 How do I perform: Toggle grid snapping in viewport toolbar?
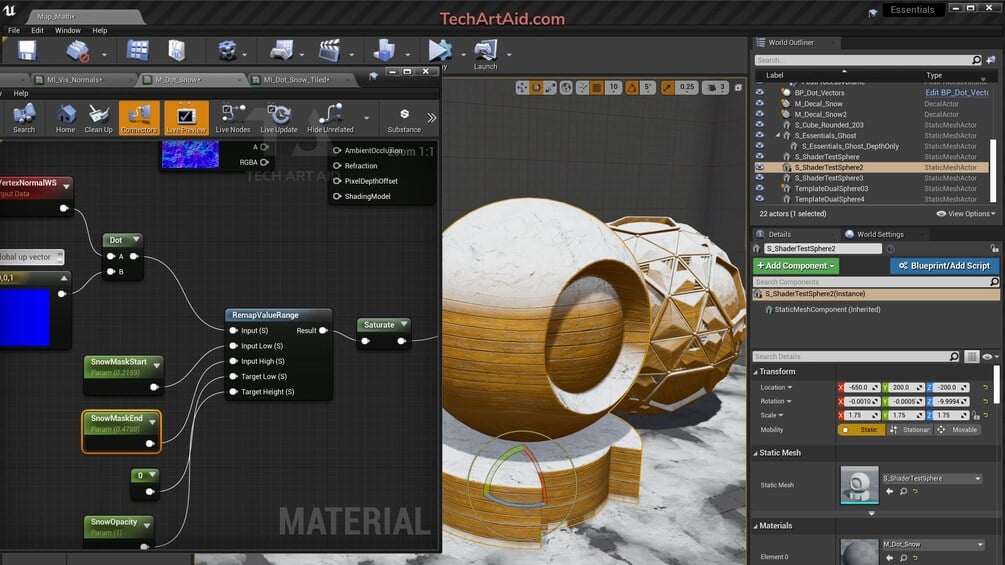tap(597, 87)
